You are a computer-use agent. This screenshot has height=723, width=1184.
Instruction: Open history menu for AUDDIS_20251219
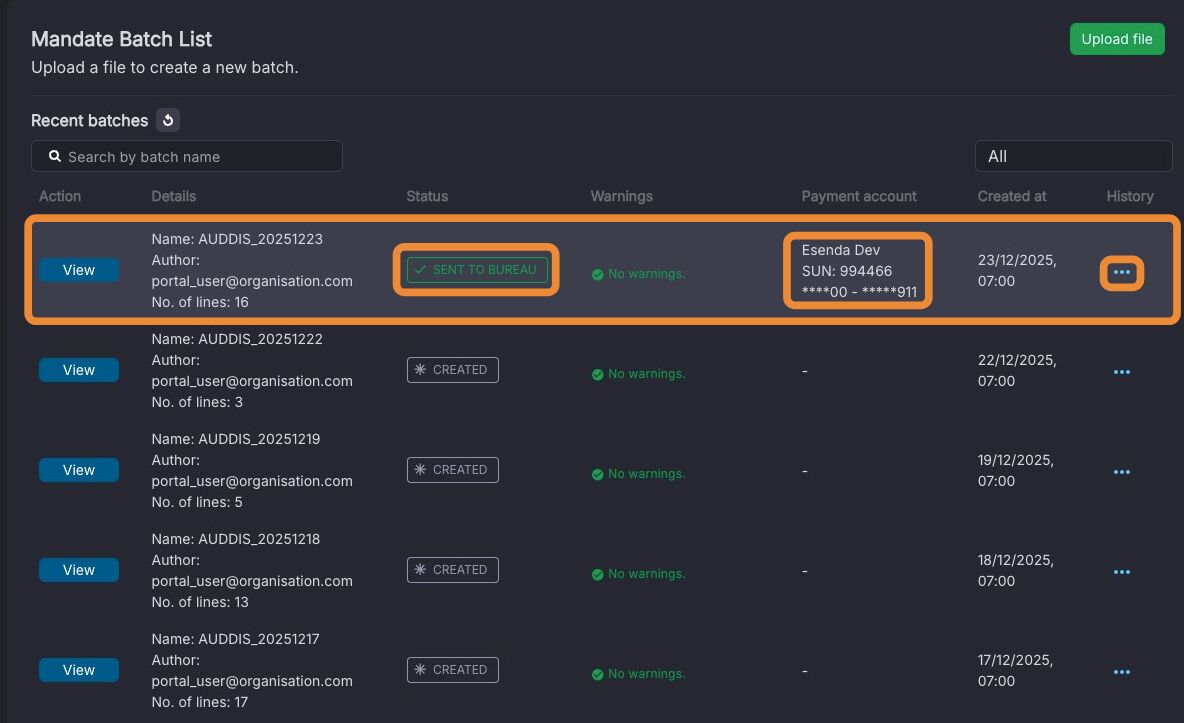click(x=1121, y=472)
